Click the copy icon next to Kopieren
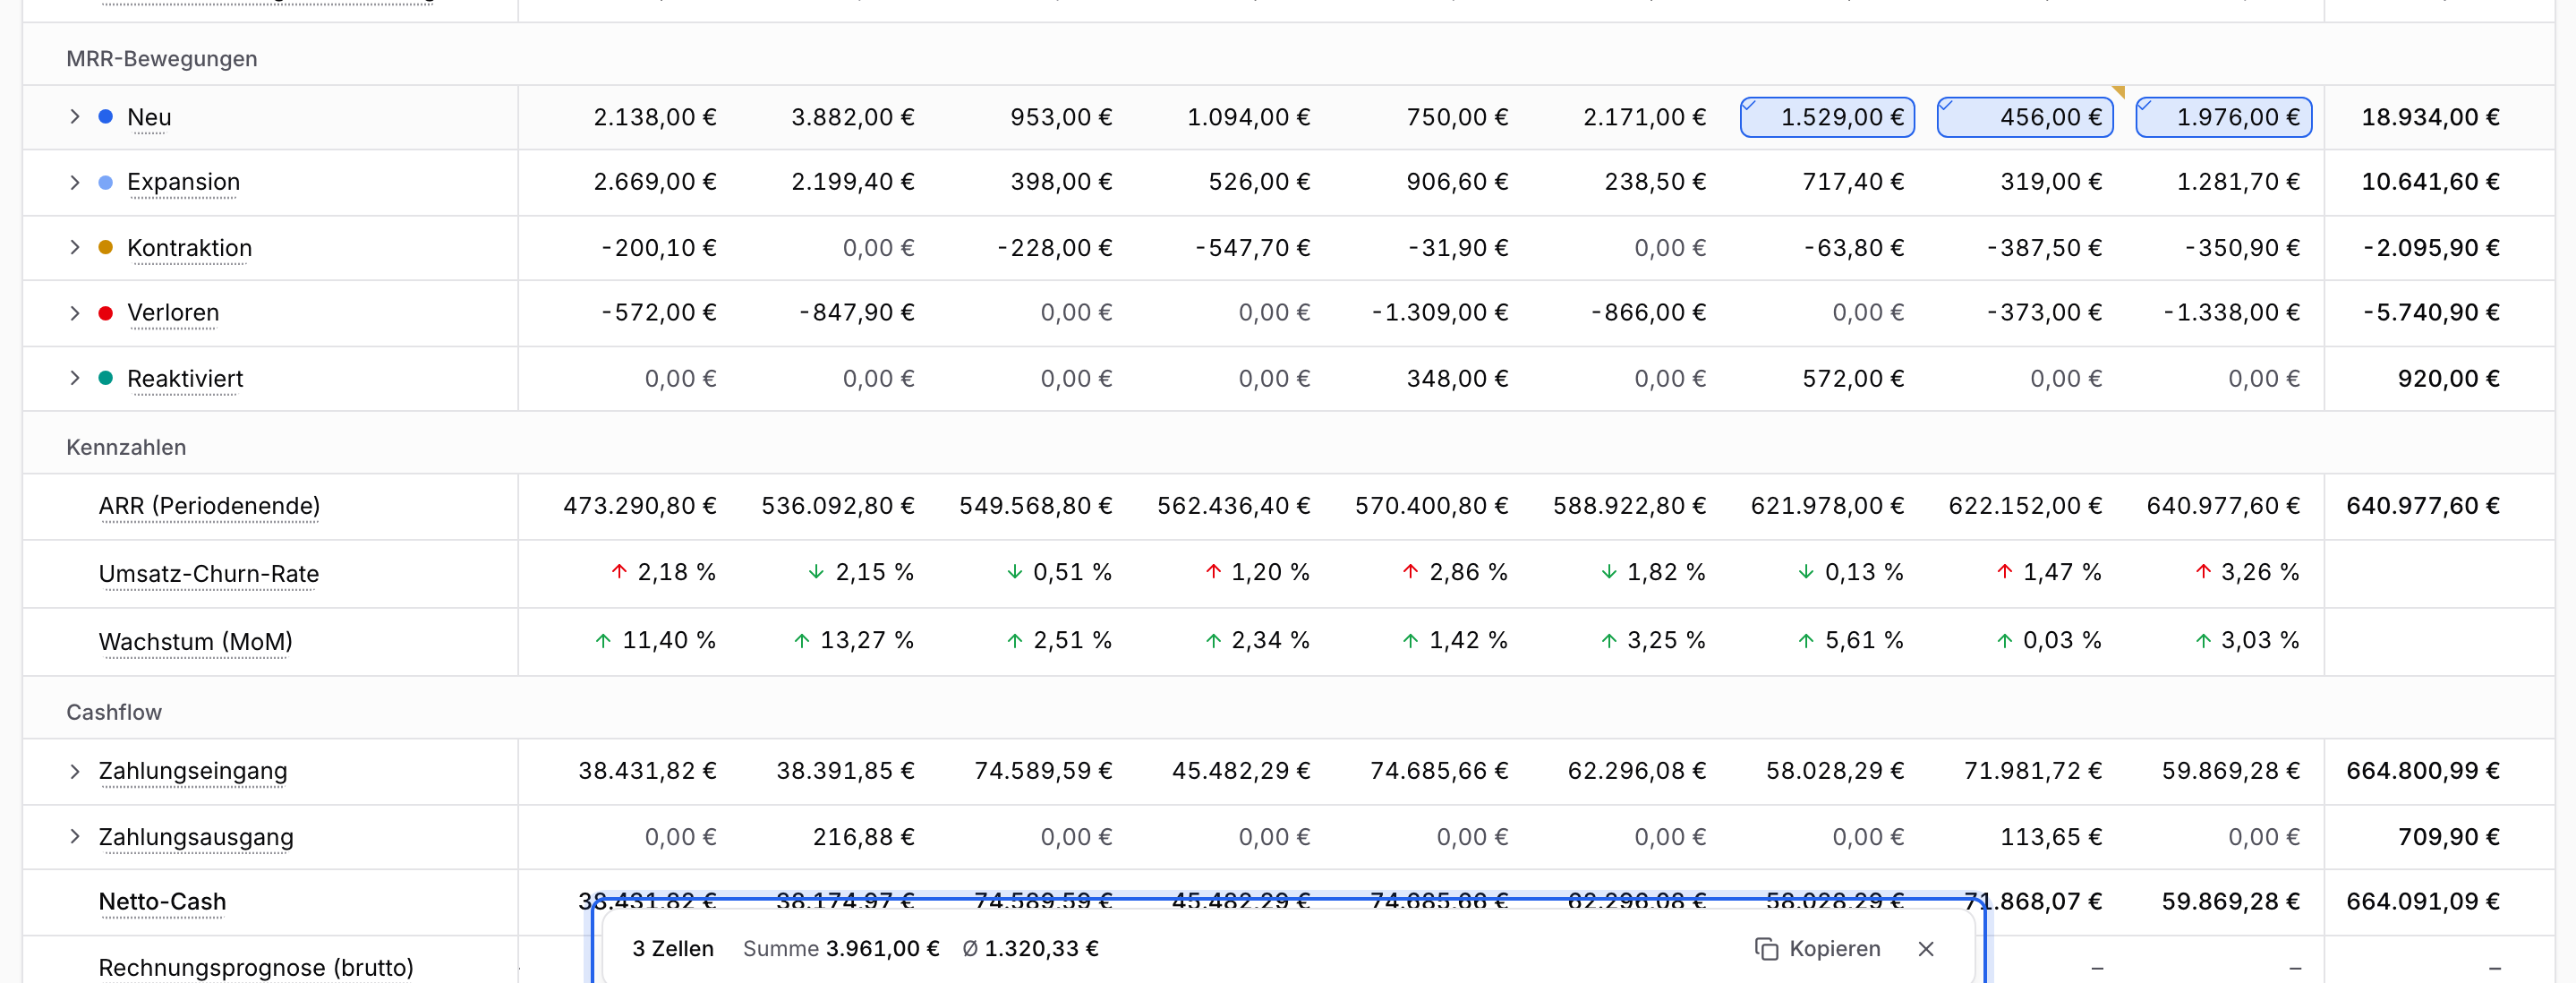Image resolution: width=2576 pixels, height=983 pixels. point(1767,948)
